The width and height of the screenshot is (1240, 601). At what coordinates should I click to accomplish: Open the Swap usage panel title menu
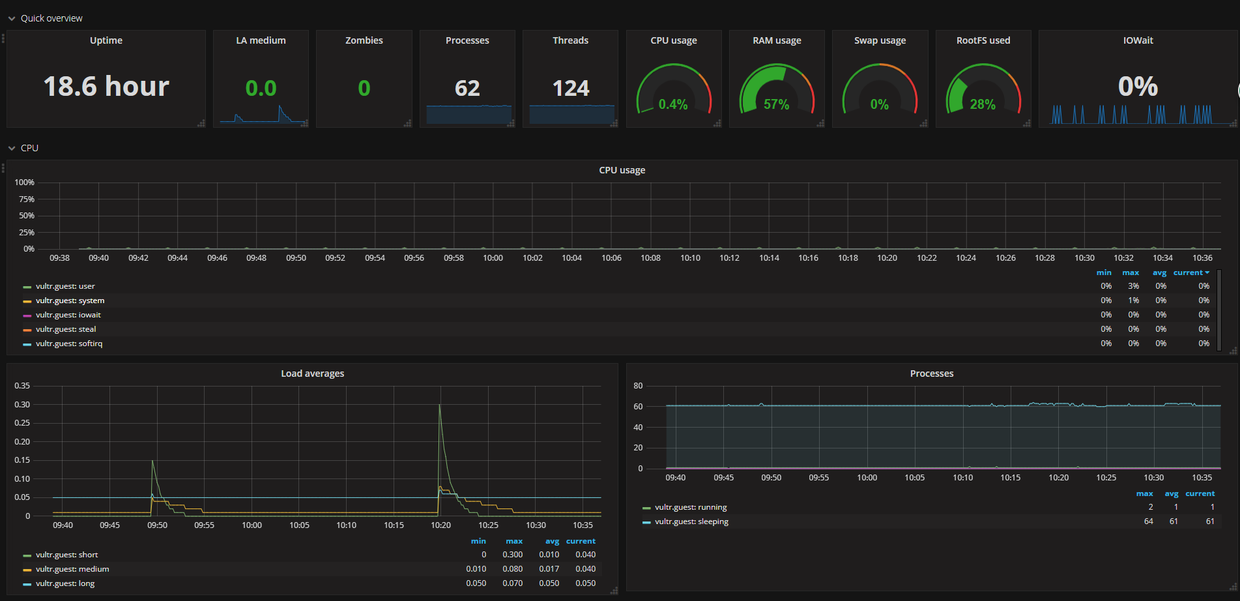(x=880, y=40)
